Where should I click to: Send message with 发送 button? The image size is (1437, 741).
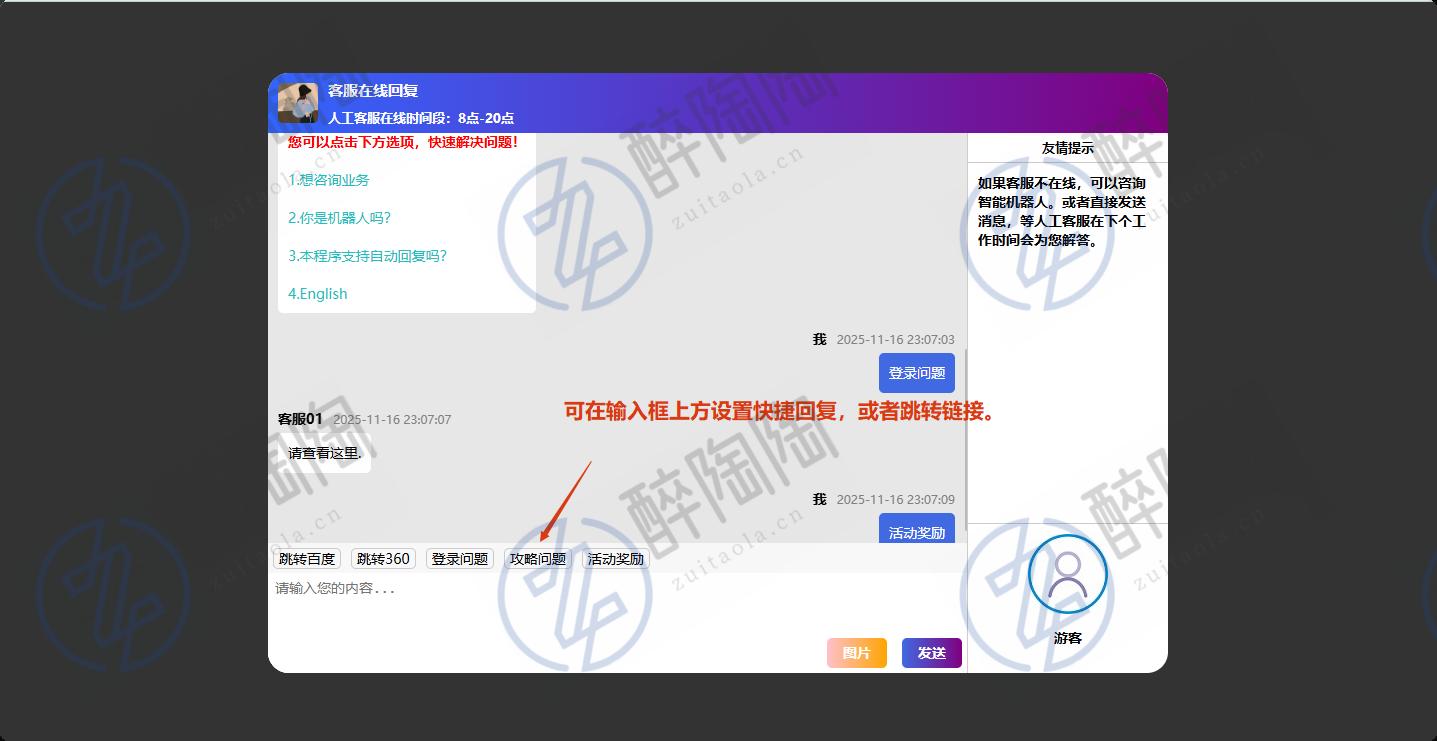tap(931, 653)
